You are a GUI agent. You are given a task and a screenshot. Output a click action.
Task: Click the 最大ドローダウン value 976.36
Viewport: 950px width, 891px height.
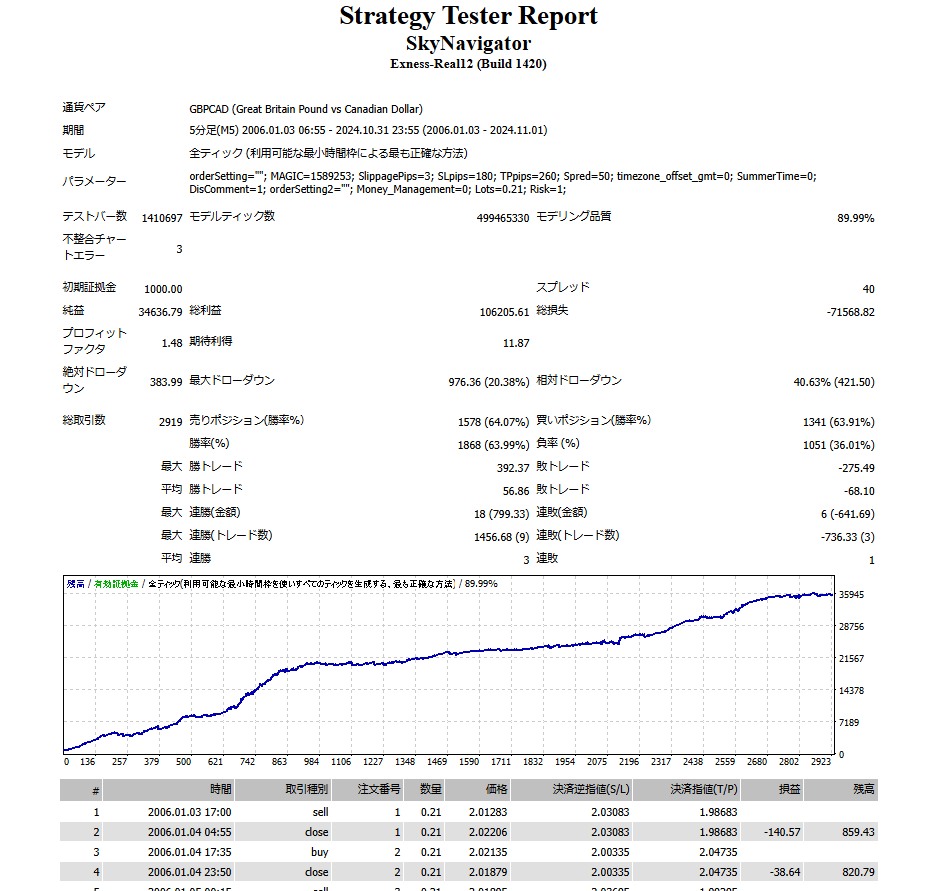pos(488,382)
